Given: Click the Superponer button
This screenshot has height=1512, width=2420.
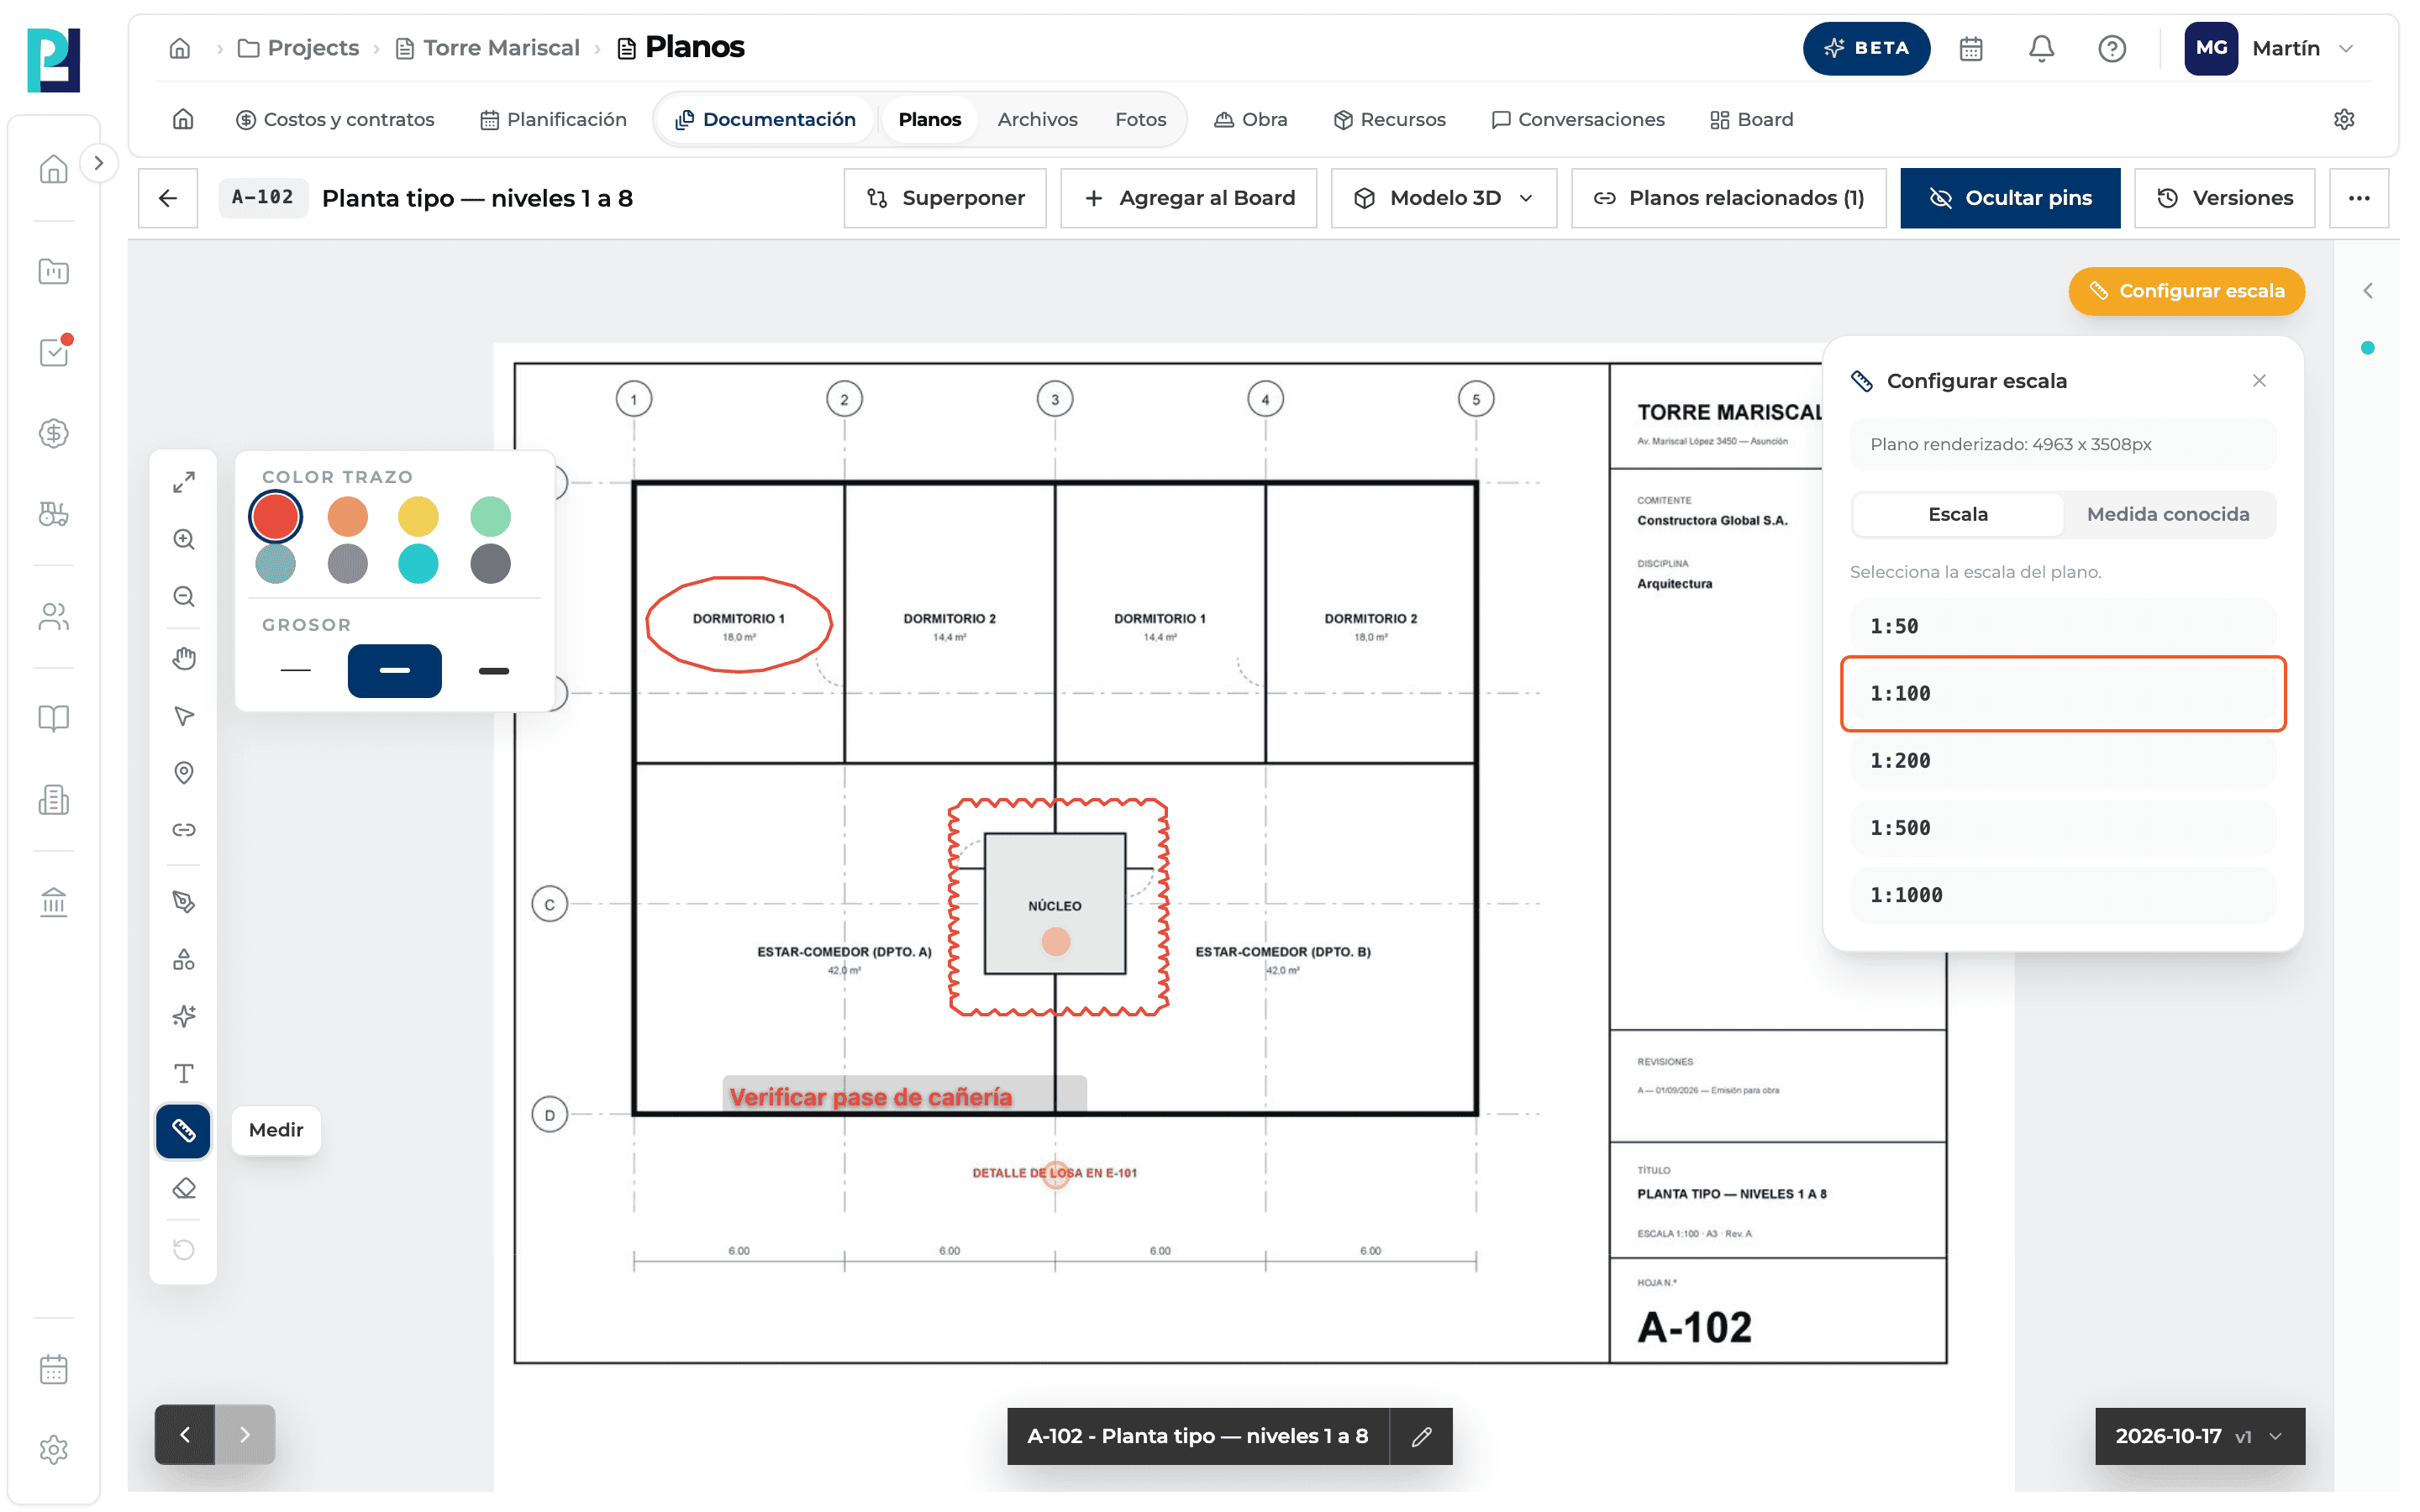Looking at the screenshot, I should 945,198.
